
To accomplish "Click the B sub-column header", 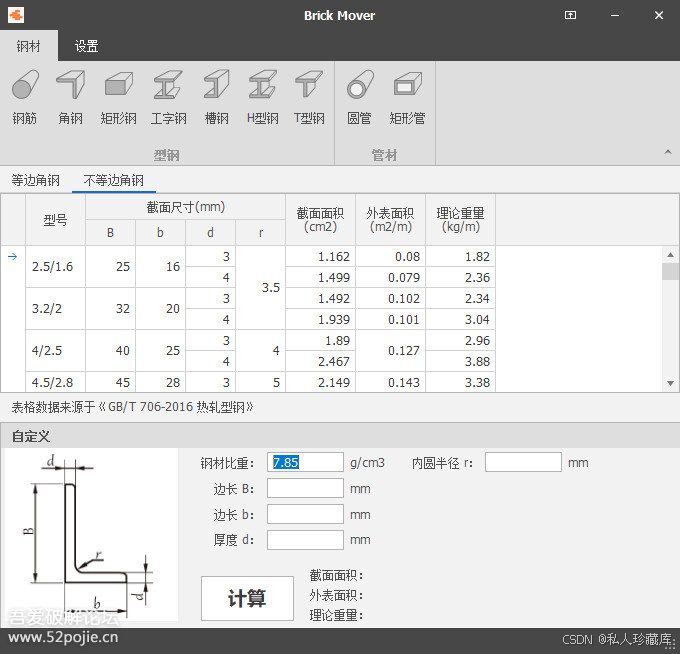I will (x=111, y=233).
